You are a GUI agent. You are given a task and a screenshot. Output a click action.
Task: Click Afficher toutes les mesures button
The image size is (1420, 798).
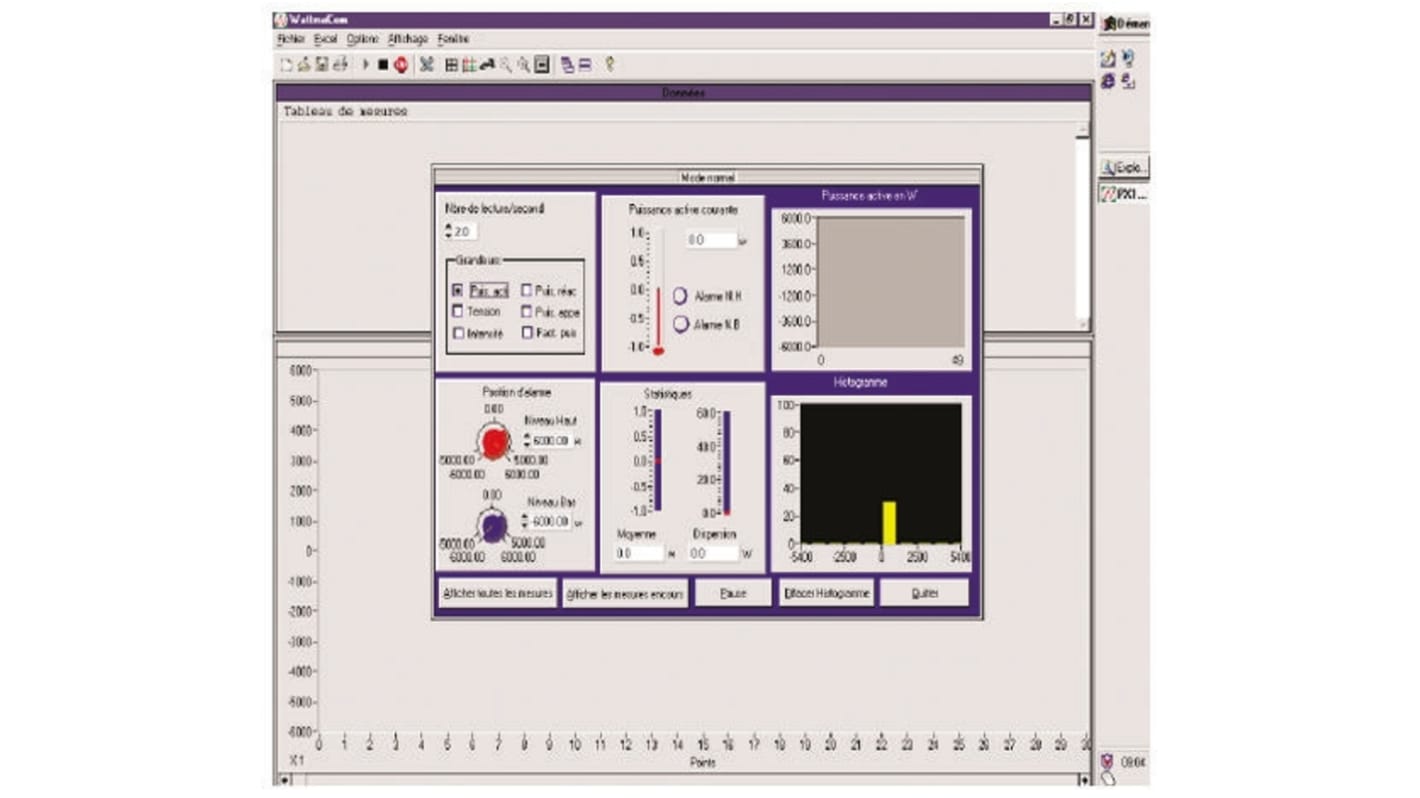pyautogui.click(x=497, y=593)
